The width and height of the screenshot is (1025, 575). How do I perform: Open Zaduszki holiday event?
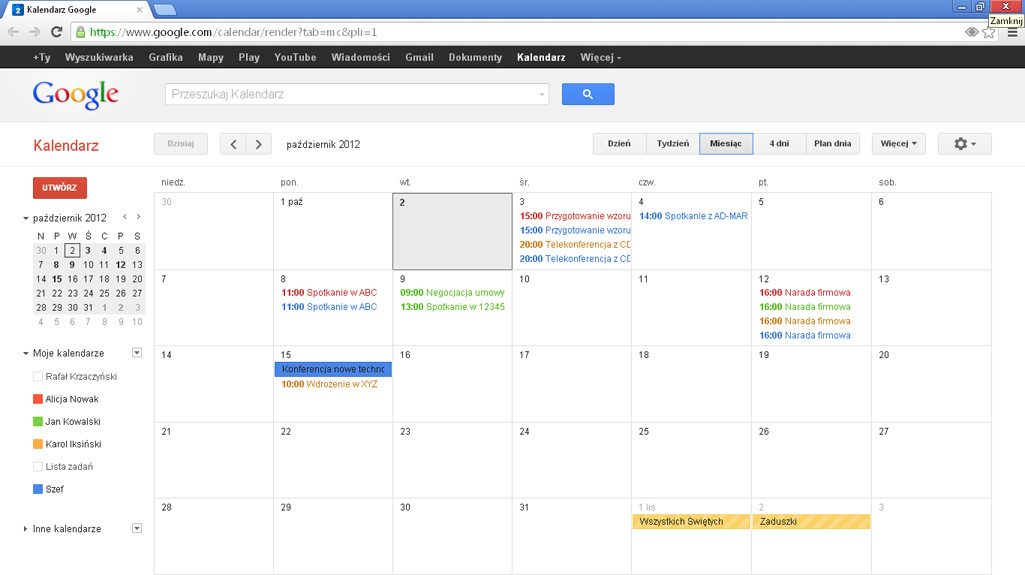coord(811,521)
